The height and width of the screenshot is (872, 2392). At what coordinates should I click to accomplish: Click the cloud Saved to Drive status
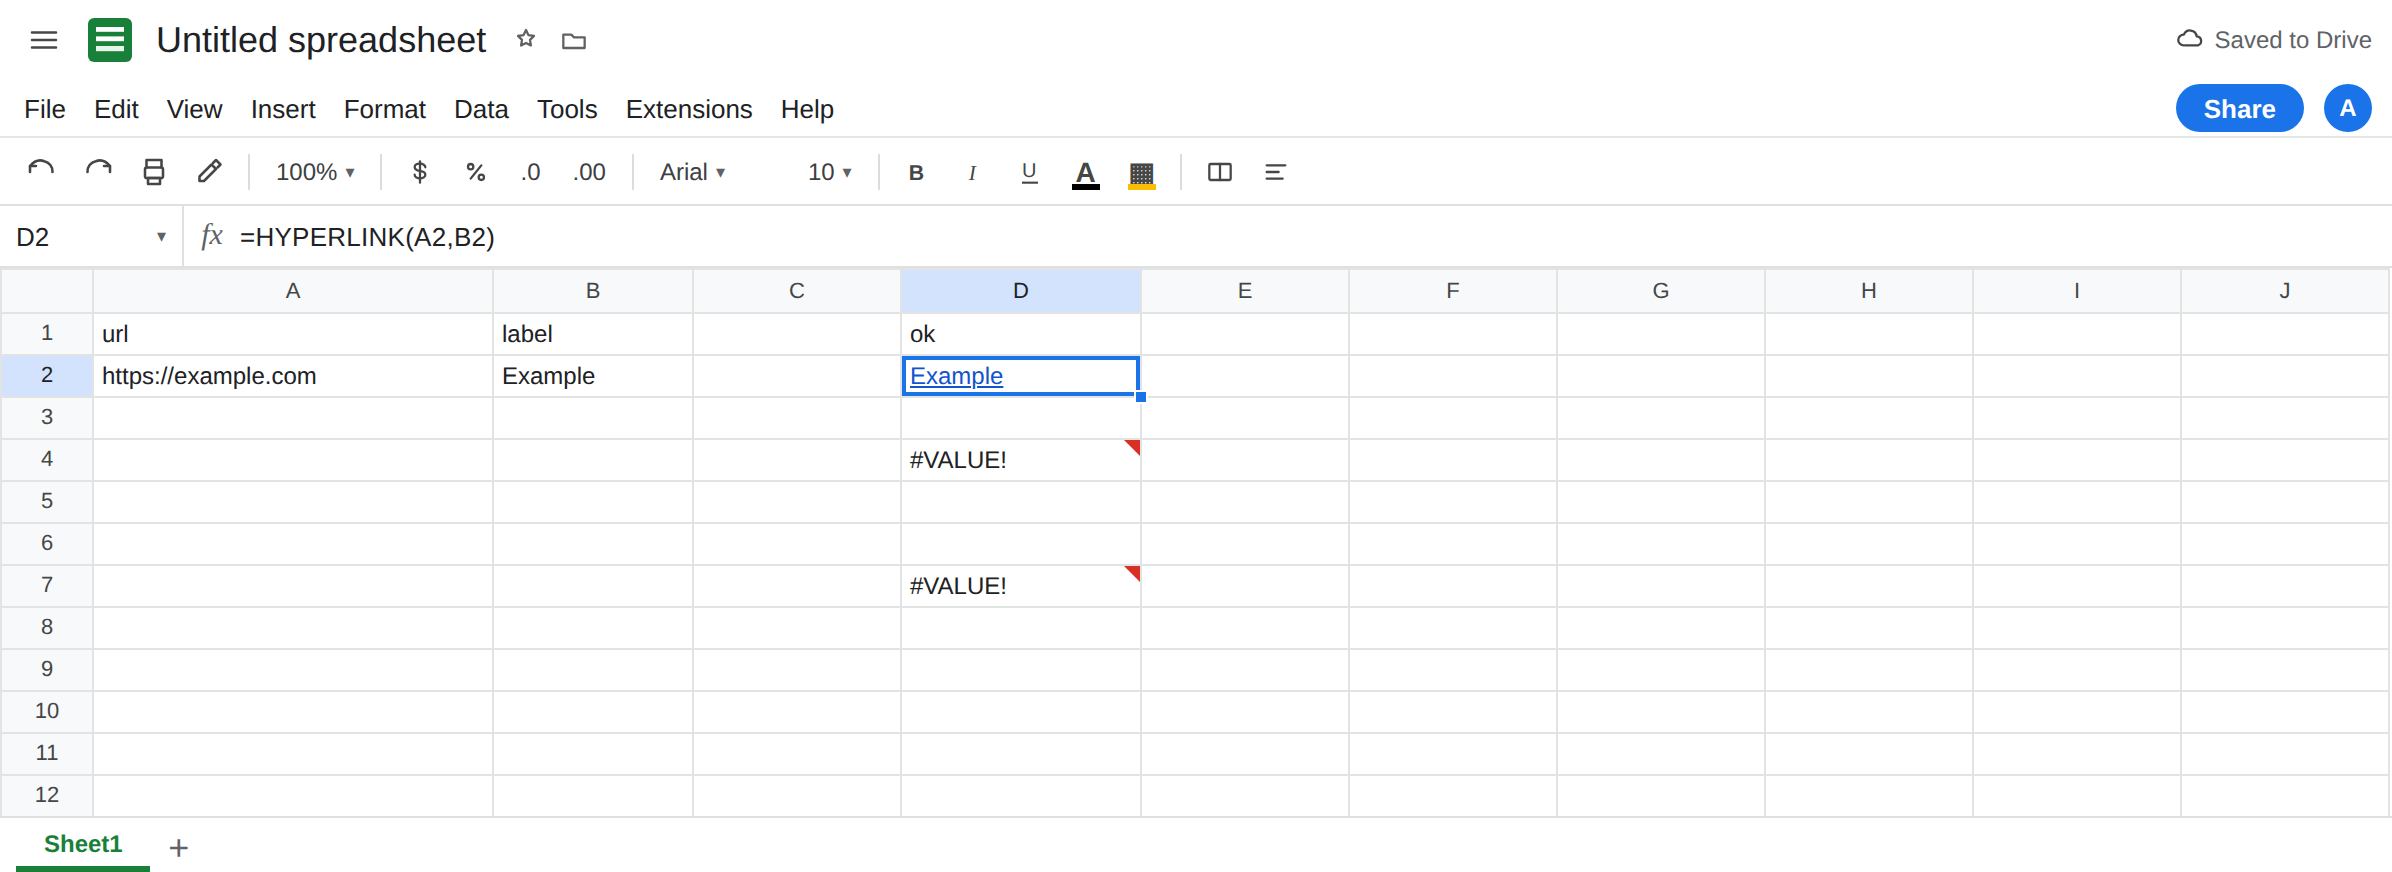(2274, 40)
